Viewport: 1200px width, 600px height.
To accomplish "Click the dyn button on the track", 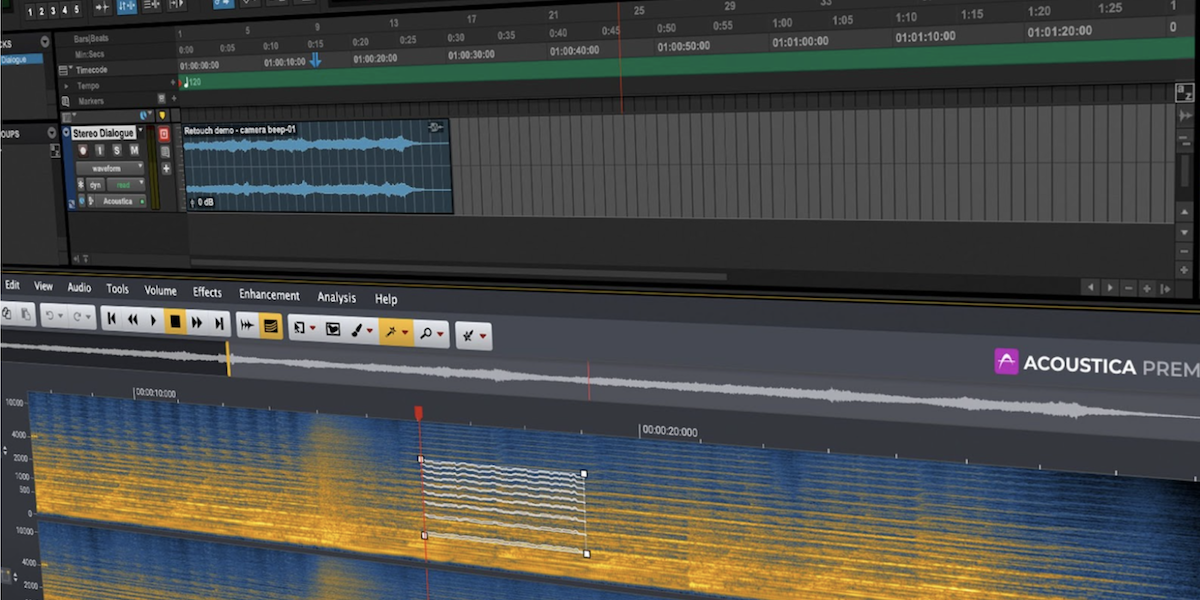I will tap(95, 184).
